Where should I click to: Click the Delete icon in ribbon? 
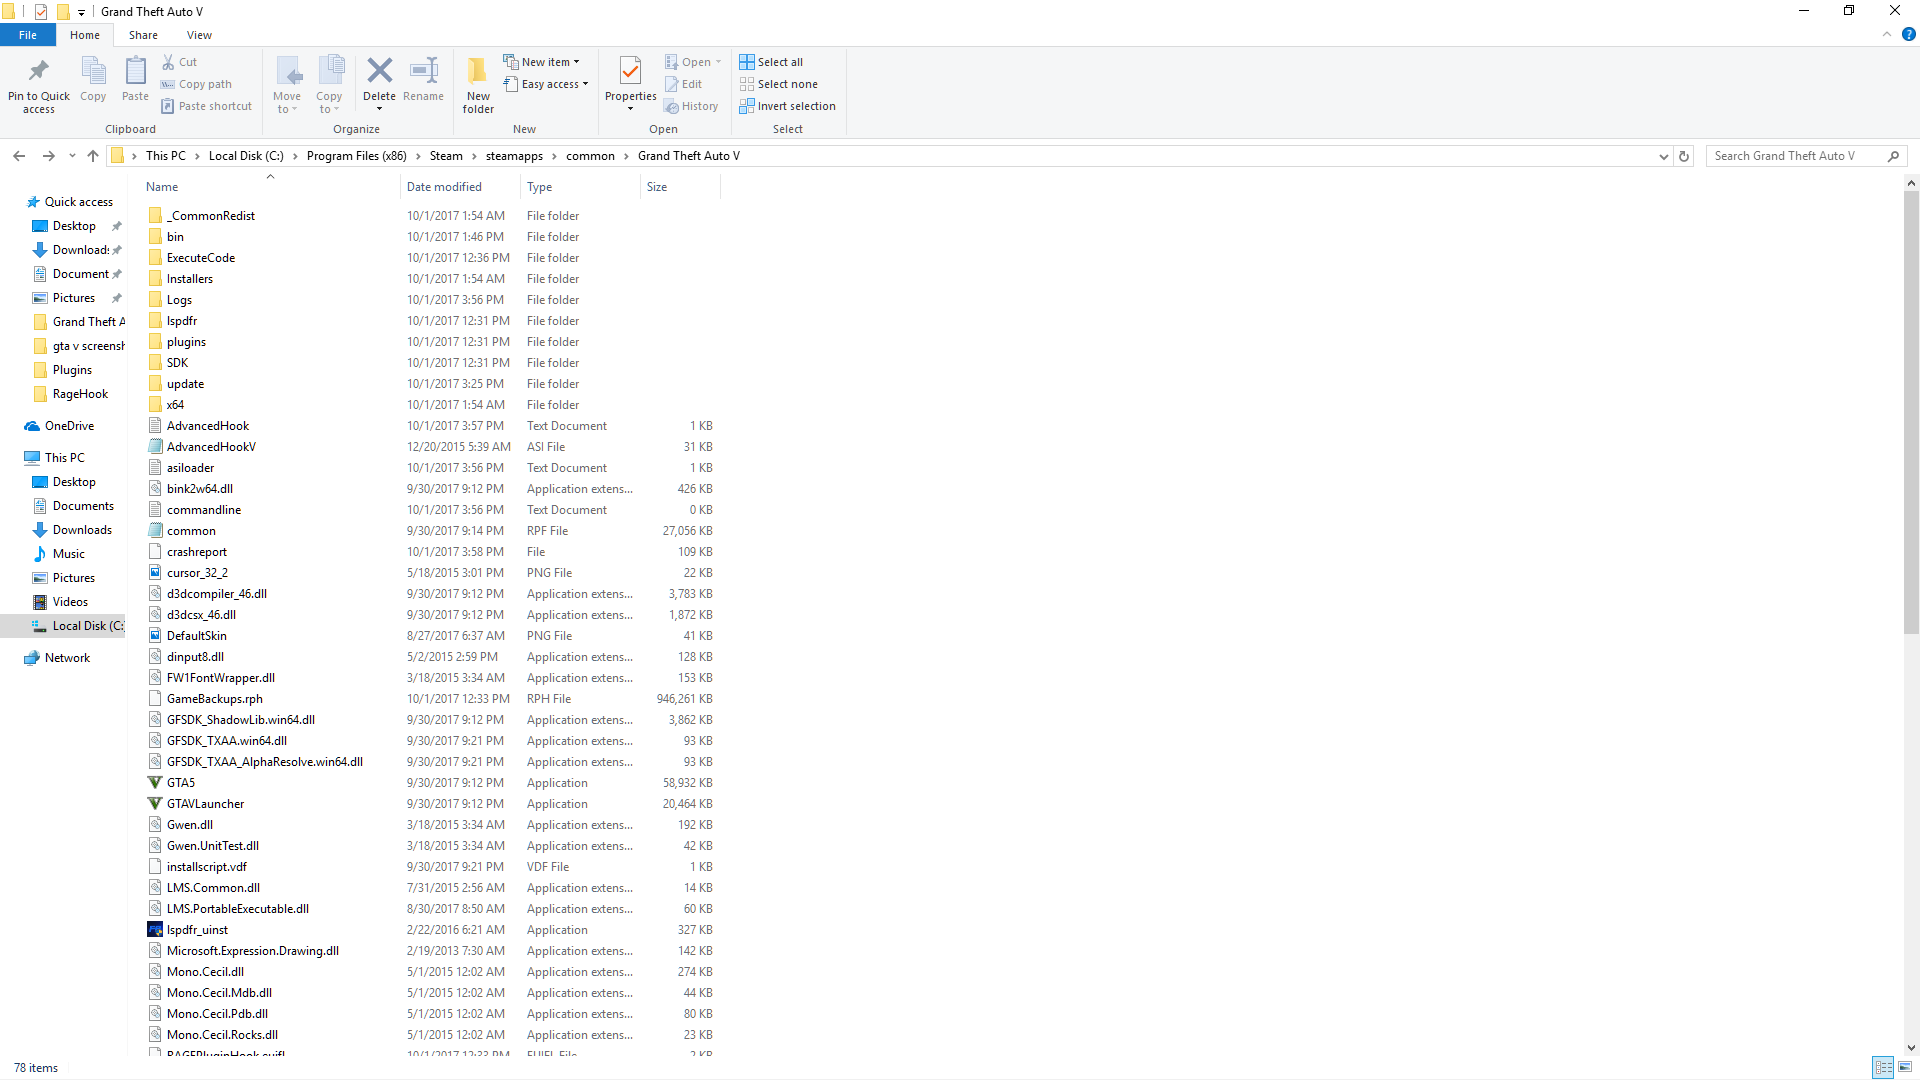click(379, 72)
